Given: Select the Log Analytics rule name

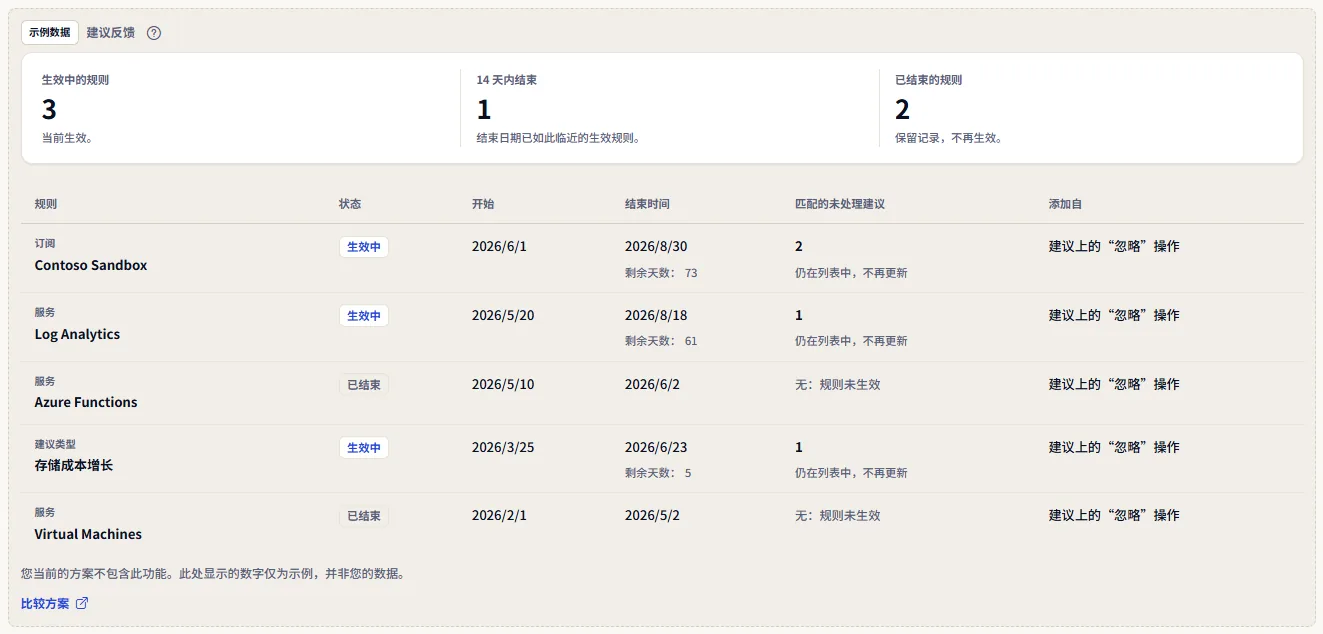Looking at the screenshot, I should (x=77, y=335).
